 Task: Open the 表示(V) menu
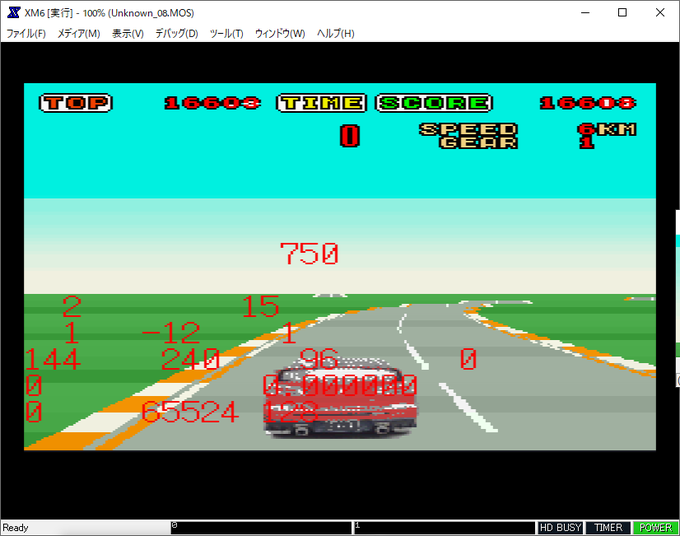(x=128, y=33)
